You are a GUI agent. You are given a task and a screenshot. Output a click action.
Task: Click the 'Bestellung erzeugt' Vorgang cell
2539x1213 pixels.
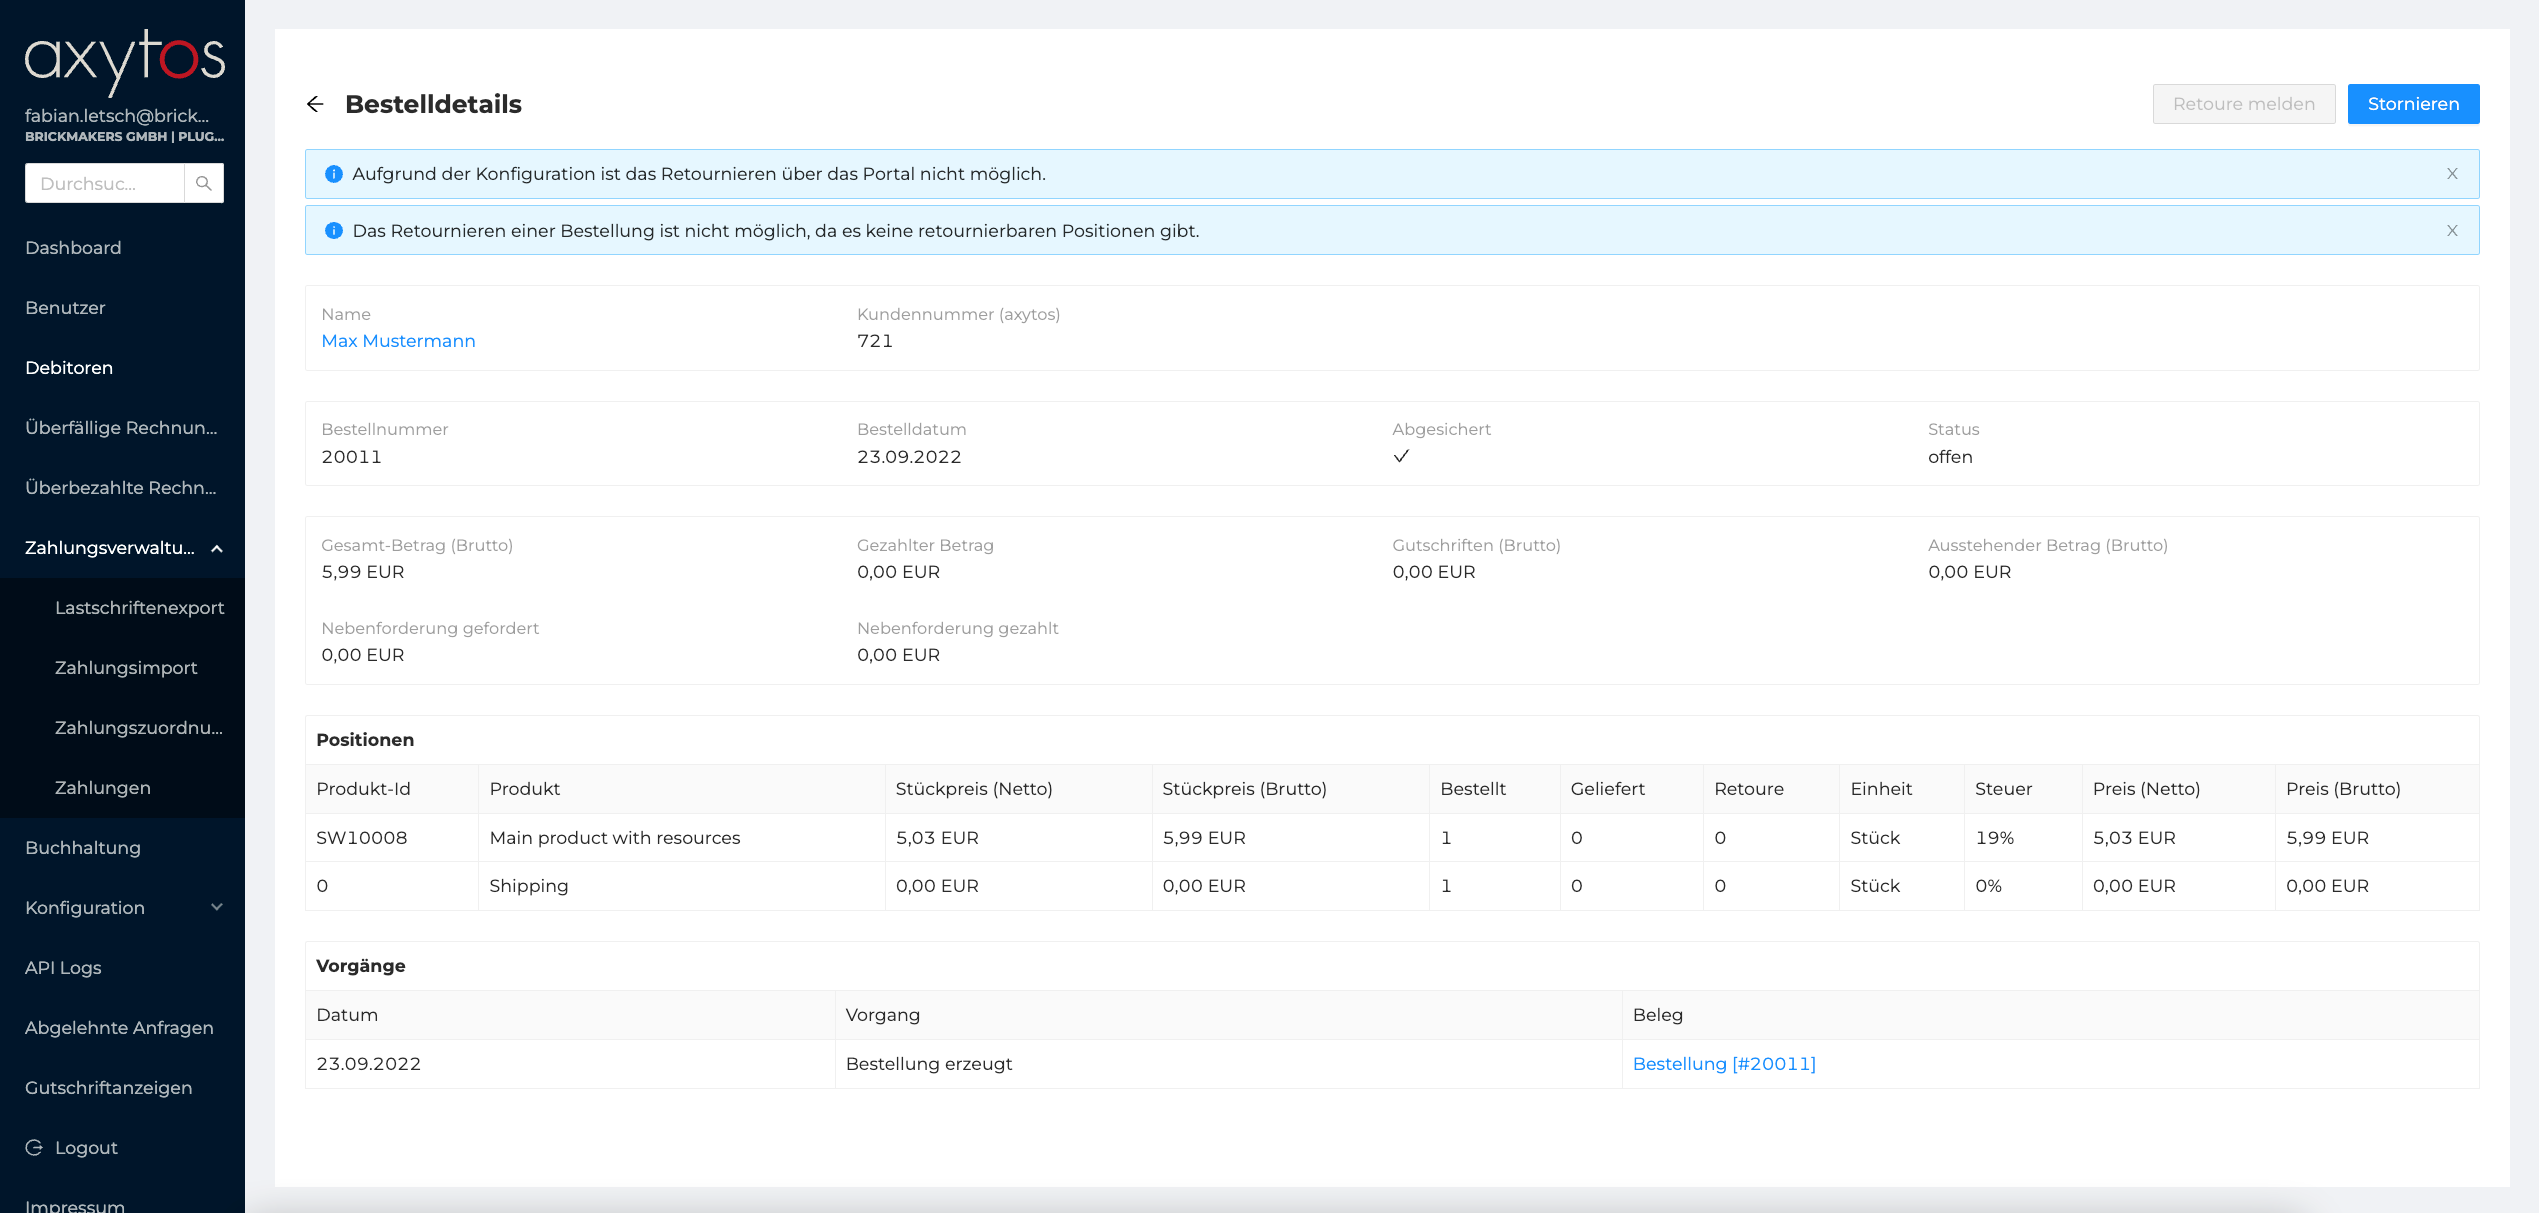[x=1229, y=1064]
